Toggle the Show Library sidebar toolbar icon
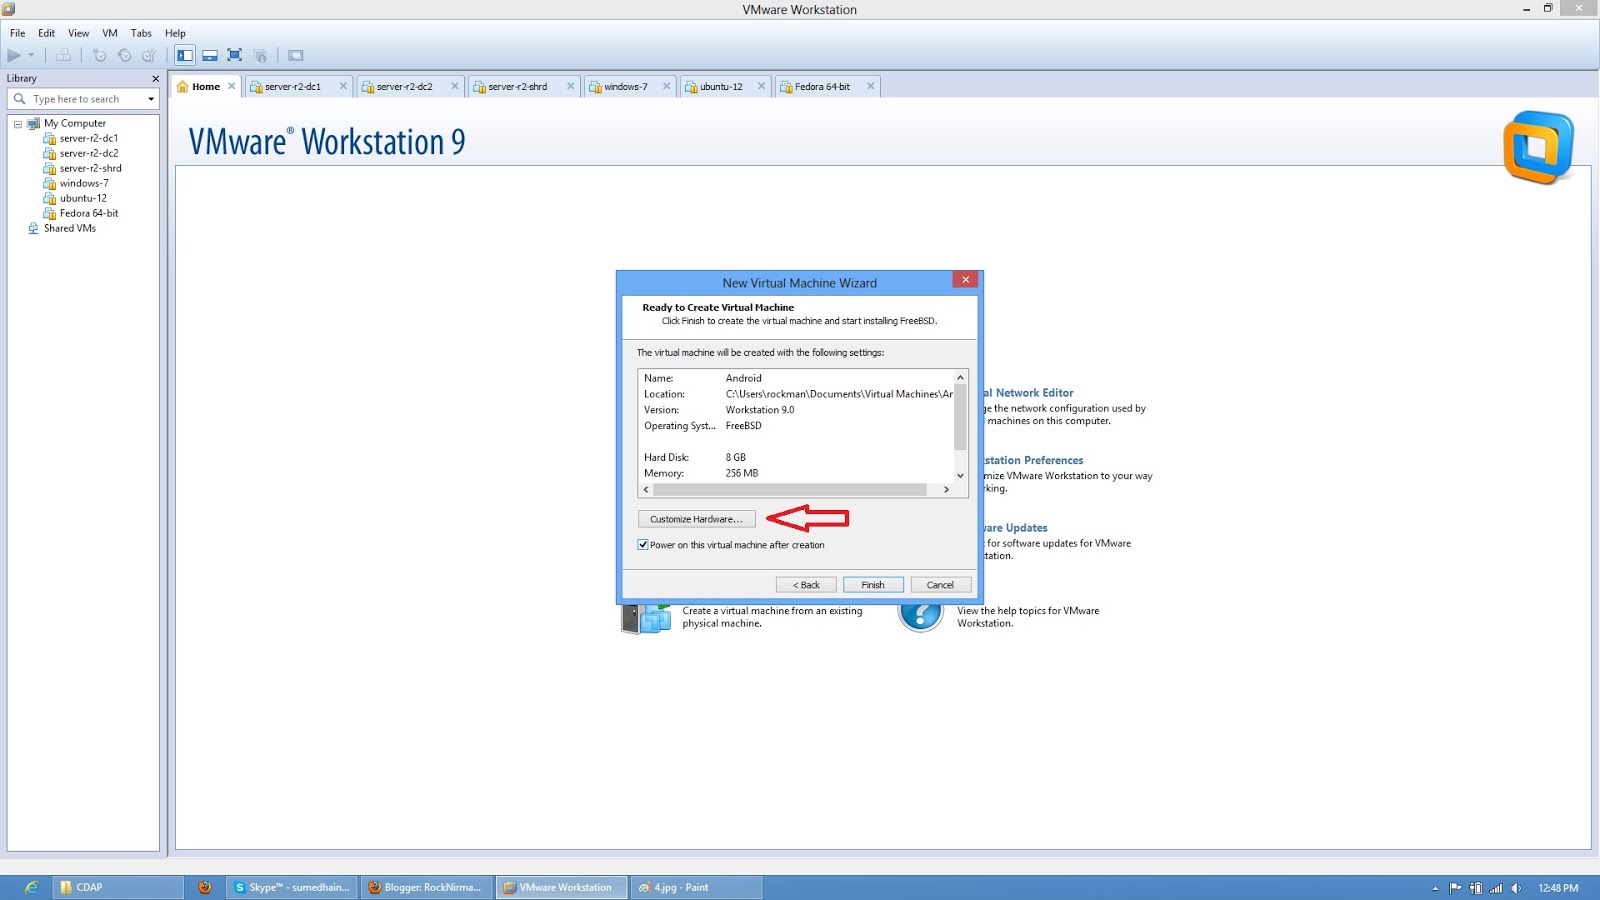1600x900 pixels. pyautogui.click(x=185, y=55)
